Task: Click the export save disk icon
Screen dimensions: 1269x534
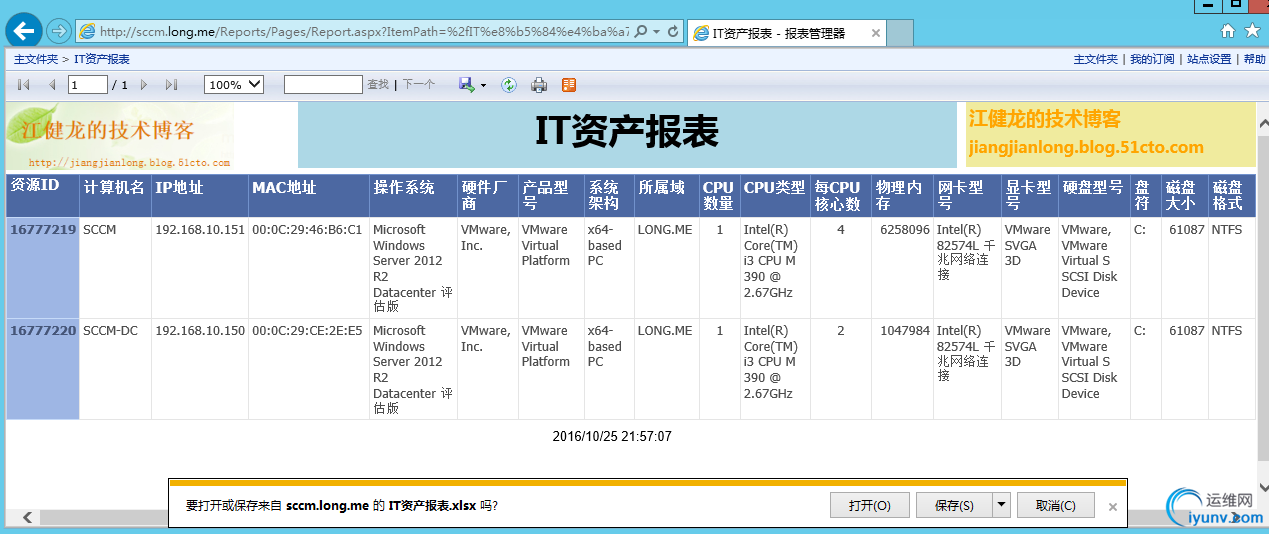Action: [466, 85]
